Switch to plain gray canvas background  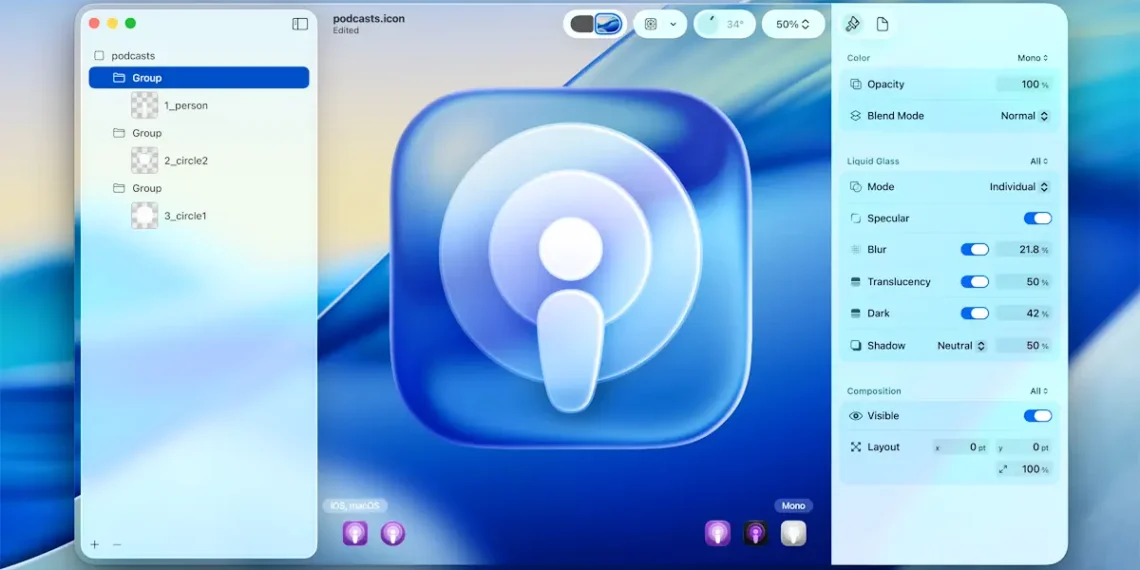pos(582,24)
